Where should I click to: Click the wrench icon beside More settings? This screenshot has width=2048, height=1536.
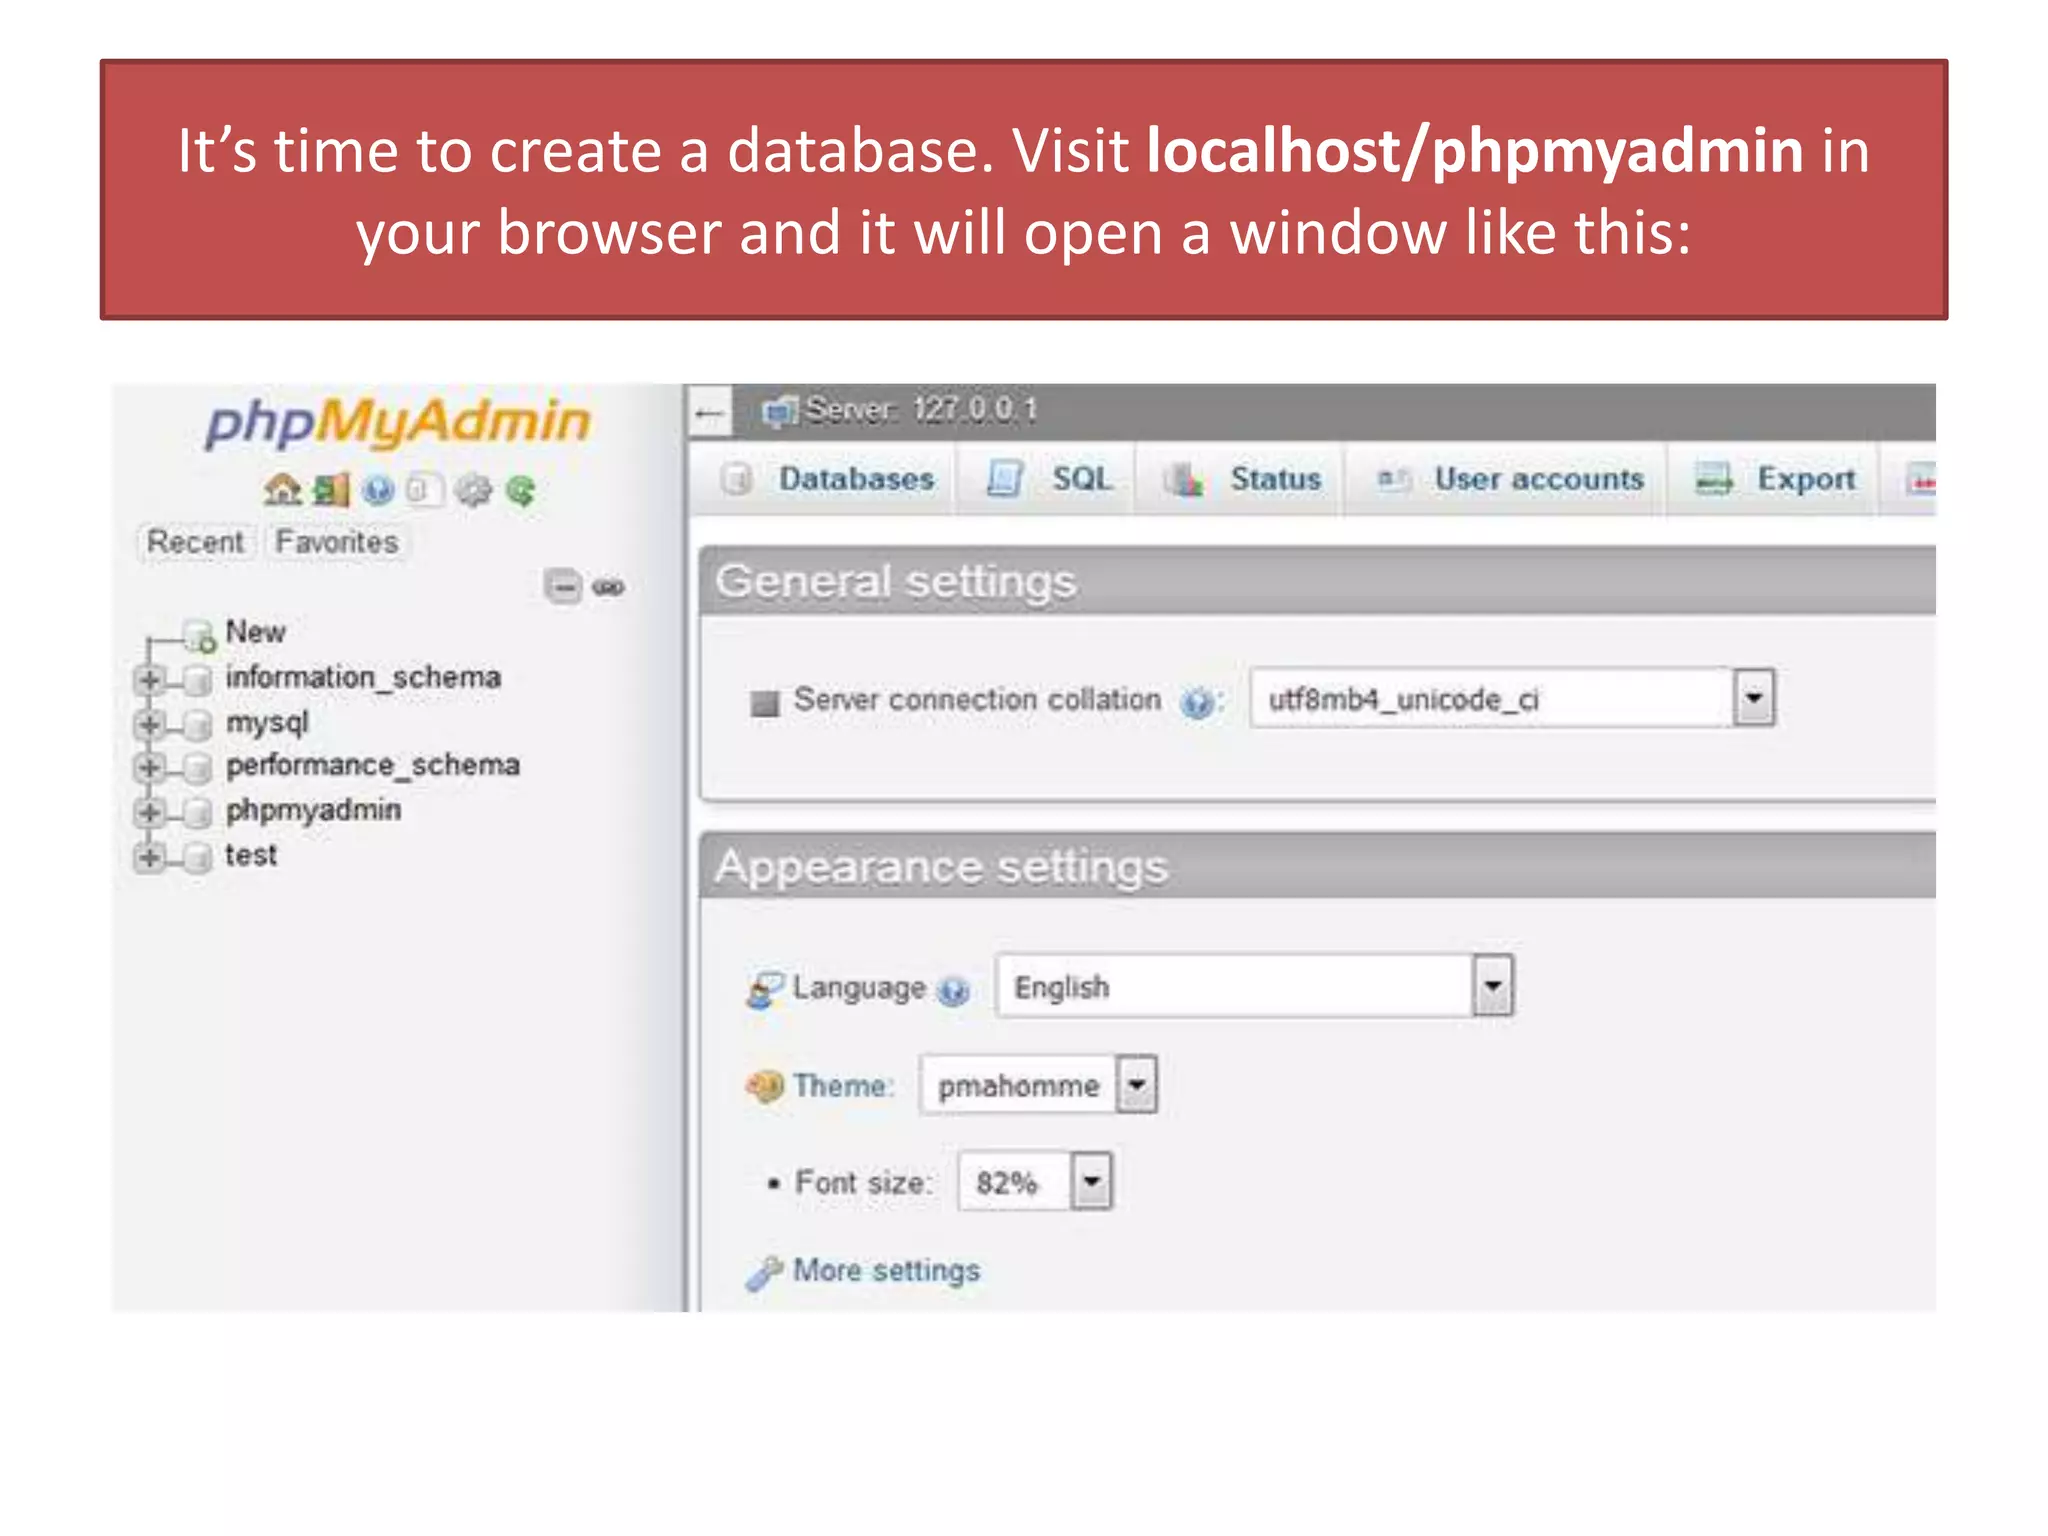tap(765, 1273)
